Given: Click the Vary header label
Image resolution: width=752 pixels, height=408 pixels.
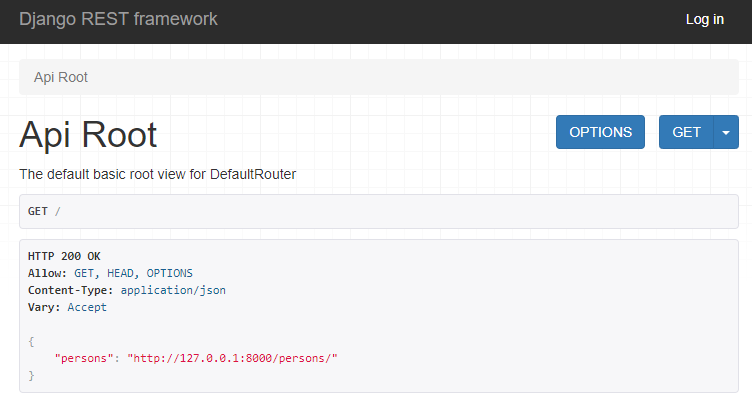Looking at the screenshot, I should tap(44, 307).
